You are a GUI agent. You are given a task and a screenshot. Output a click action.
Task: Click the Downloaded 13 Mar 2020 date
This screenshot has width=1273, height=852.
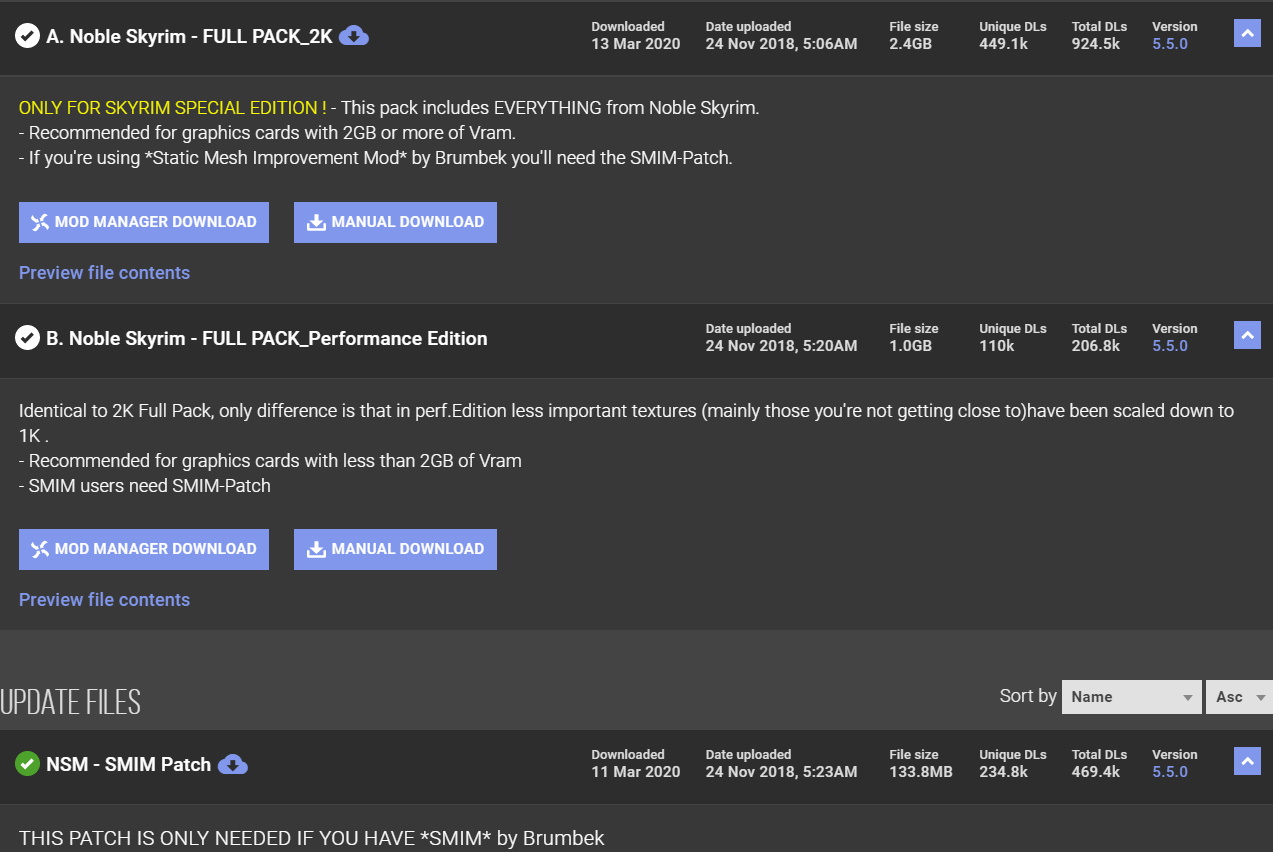pos(636,44)
